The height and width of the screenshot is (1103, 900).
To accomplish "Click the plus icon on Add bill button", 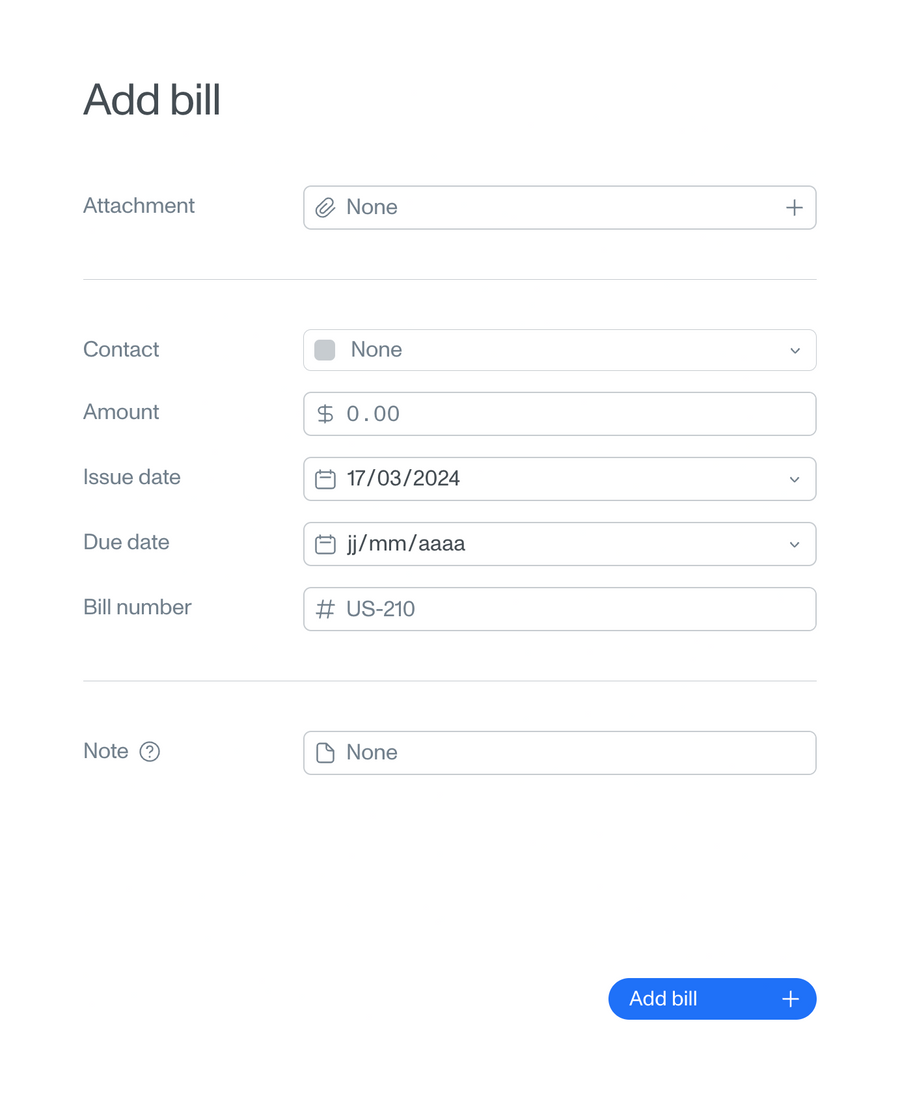I will (790, 998).
